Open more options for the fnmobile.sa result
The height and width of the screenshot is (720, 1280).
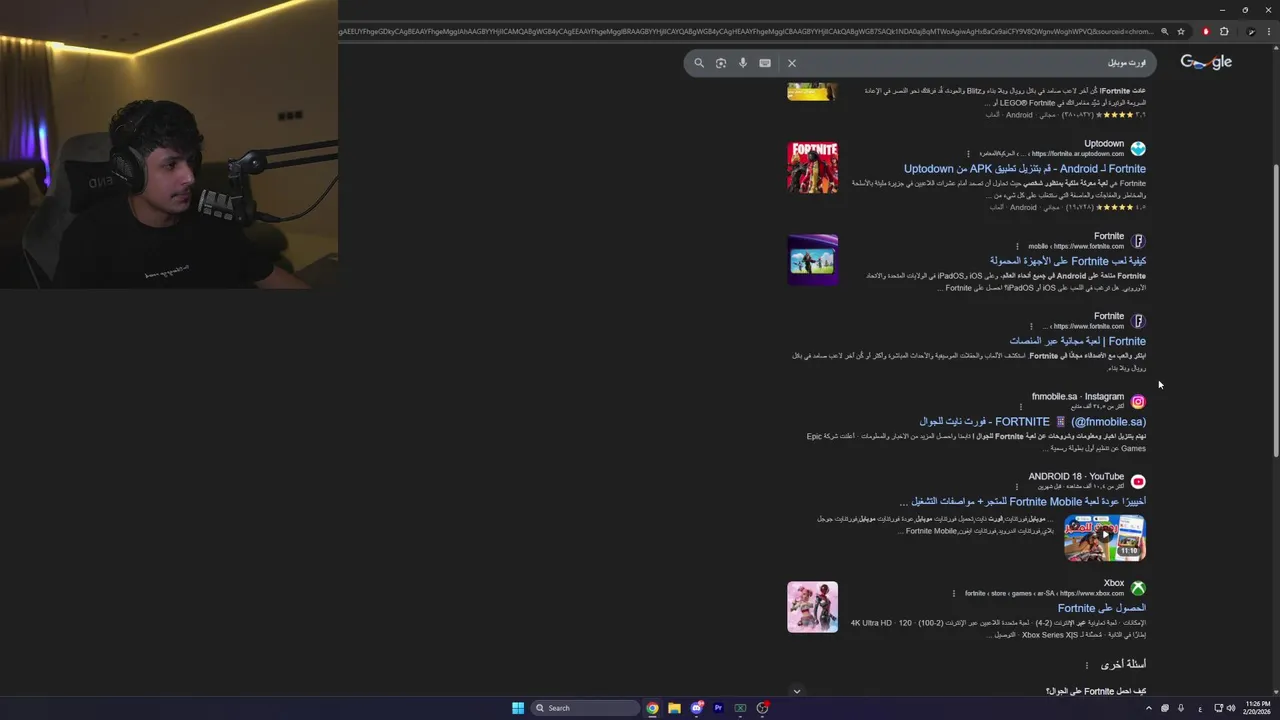pos(1021,406)
